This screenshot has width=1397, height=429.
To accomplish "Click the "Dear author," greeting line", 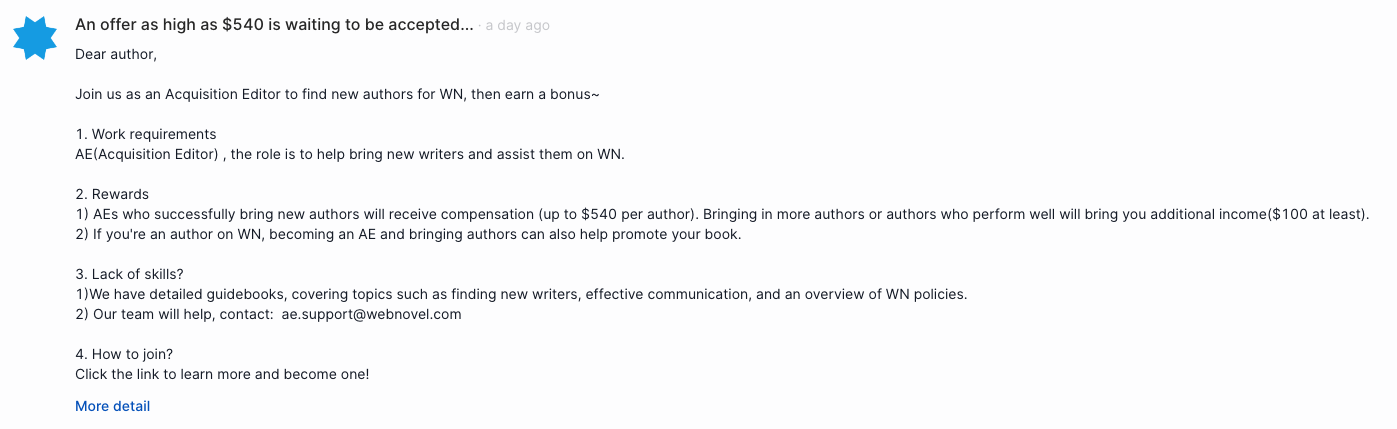I will click(116, 54).
